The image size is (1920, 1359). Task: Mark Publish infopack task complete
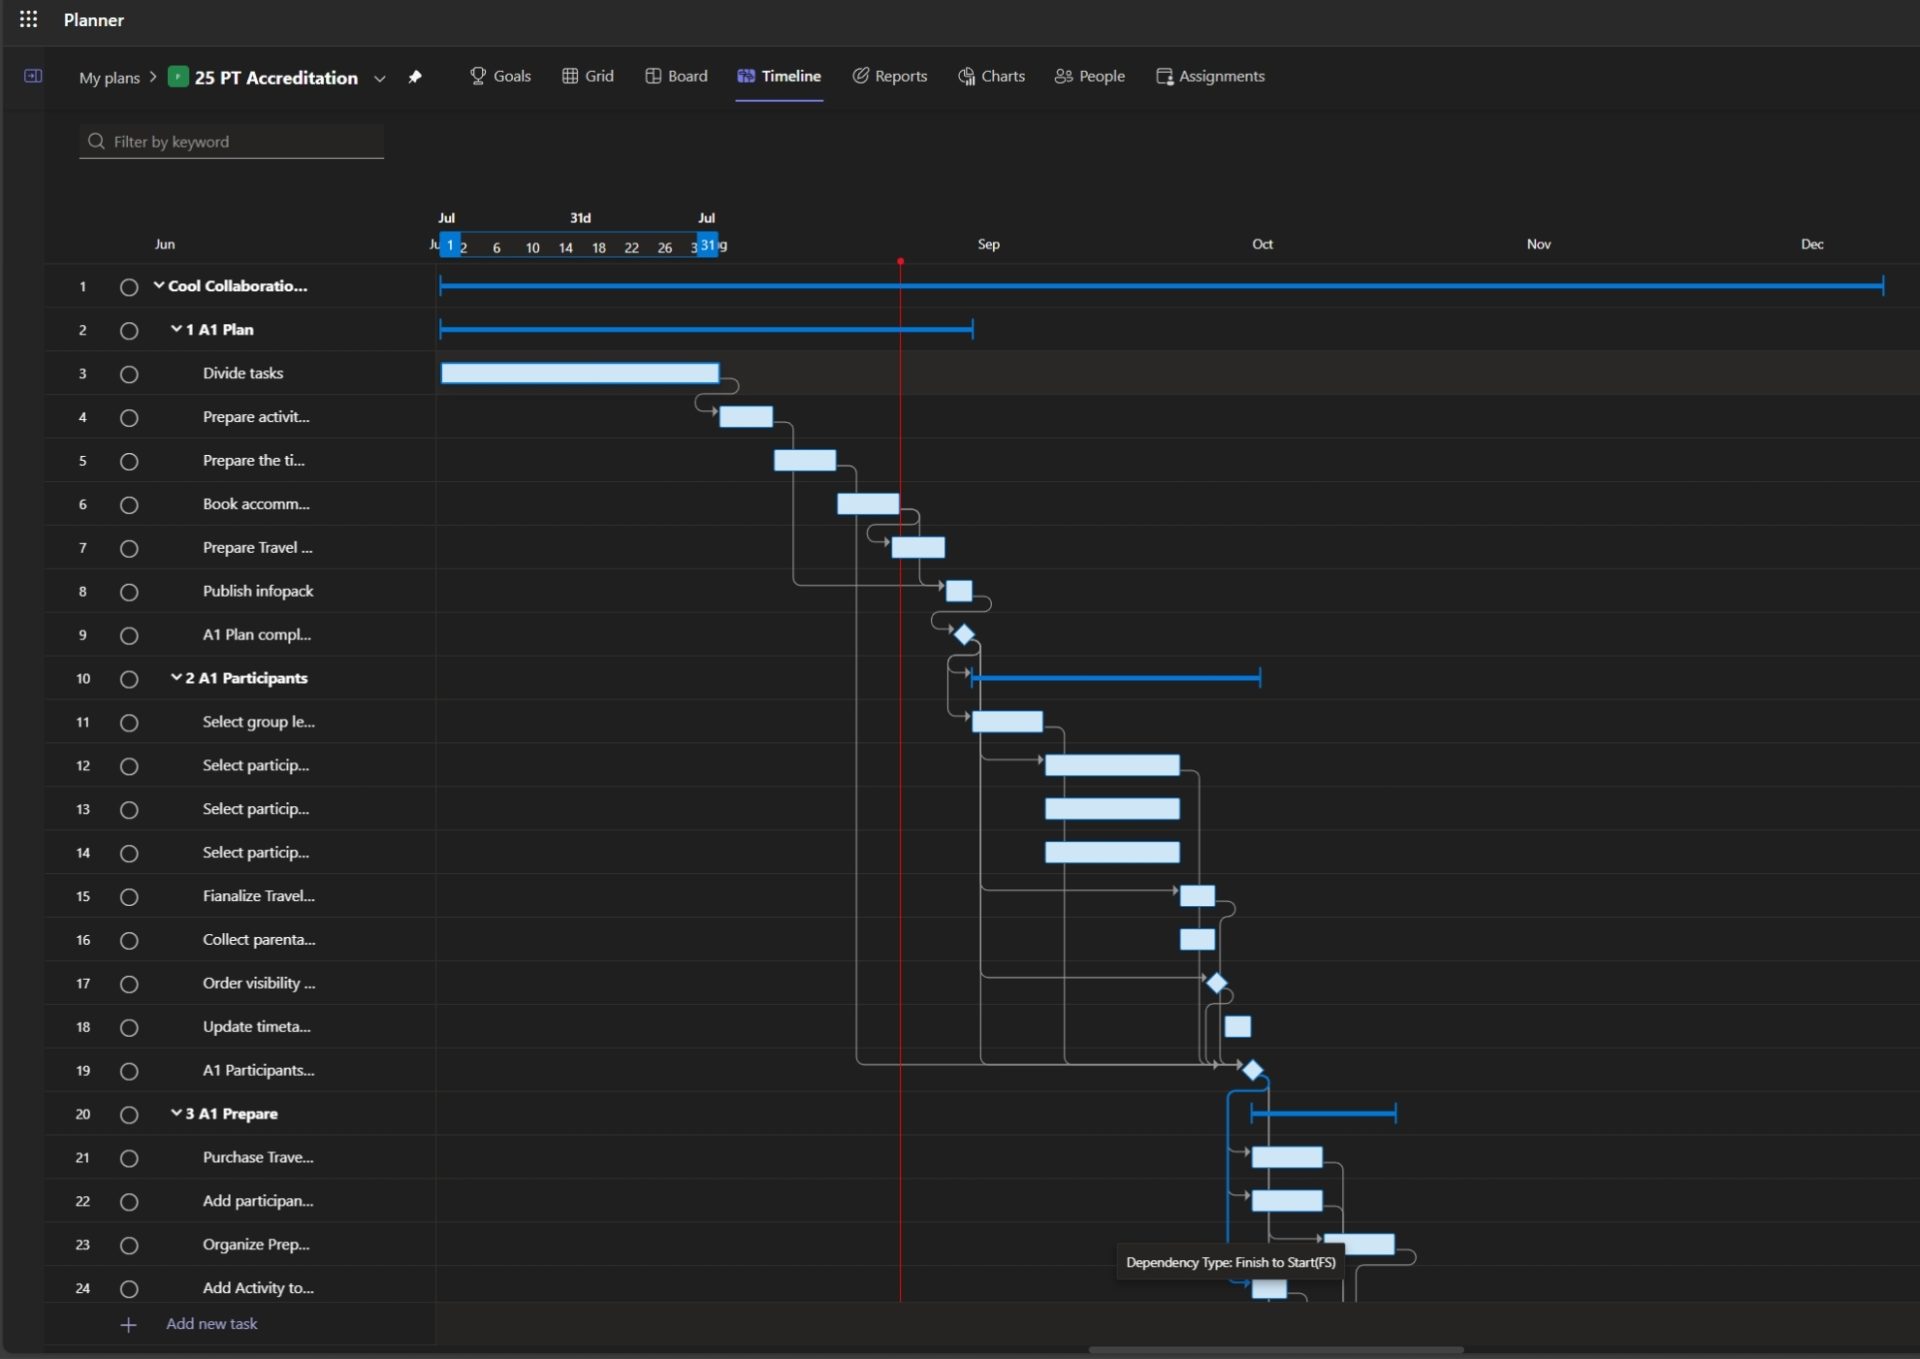[x=129, y=592]
